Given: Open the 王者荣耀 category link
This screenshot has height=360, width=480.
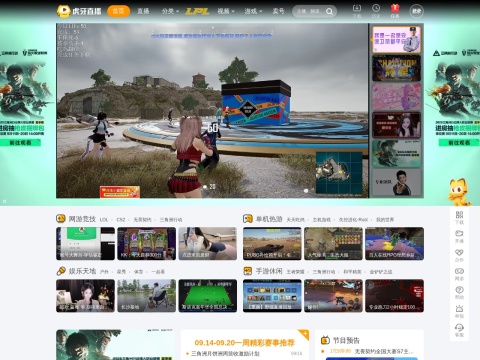Looking at the screenshot, I should (x=296, y=272).
